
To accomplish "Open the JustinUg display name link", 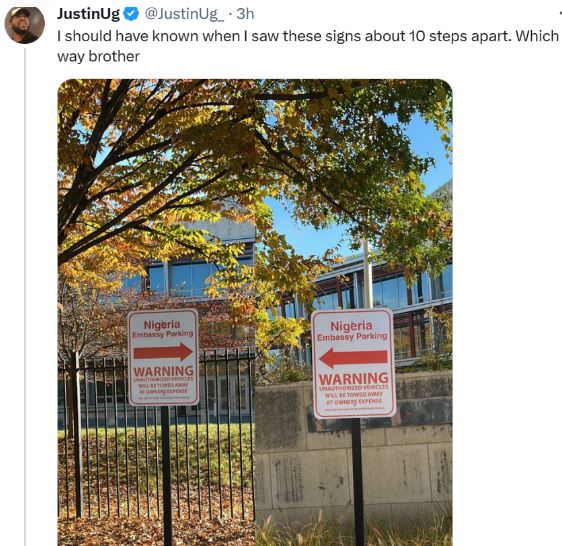I will 88,14.
